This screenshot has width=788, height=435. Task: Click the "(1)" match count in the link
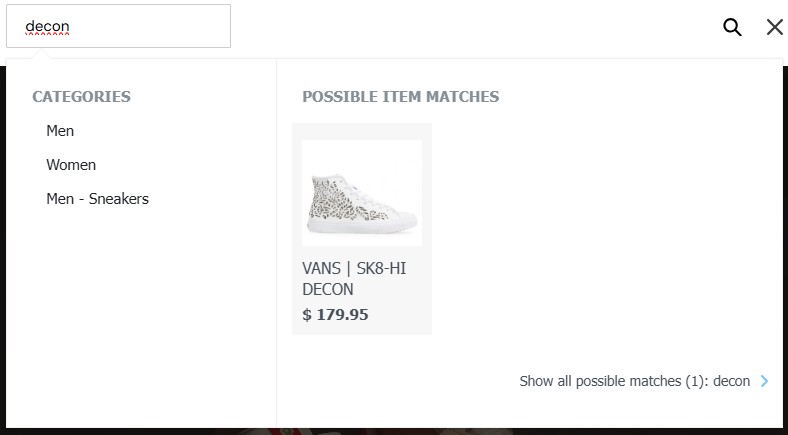[x=696, y=381]
